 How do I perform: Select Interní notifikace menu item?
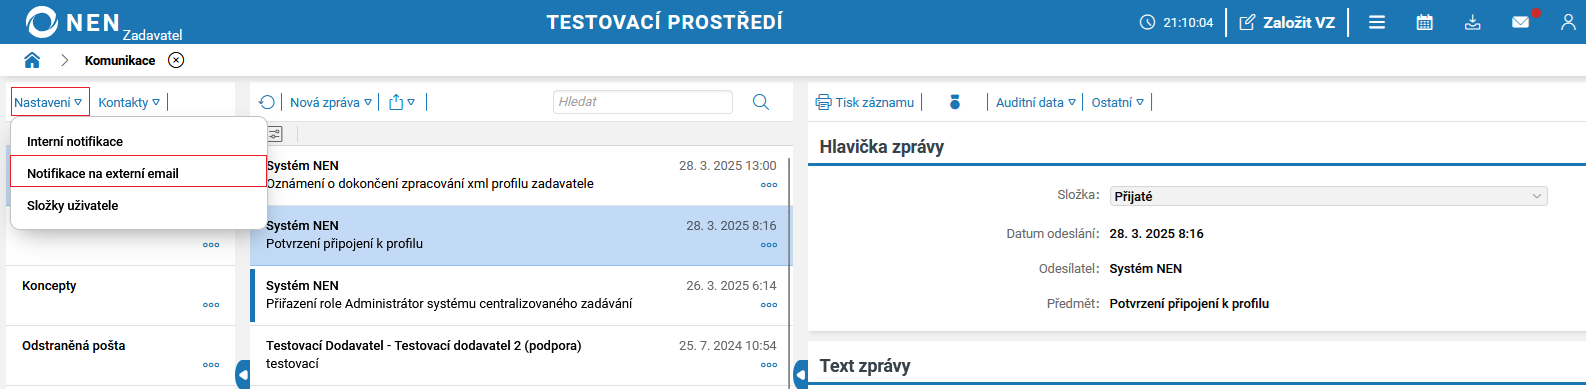coord(75,141)
